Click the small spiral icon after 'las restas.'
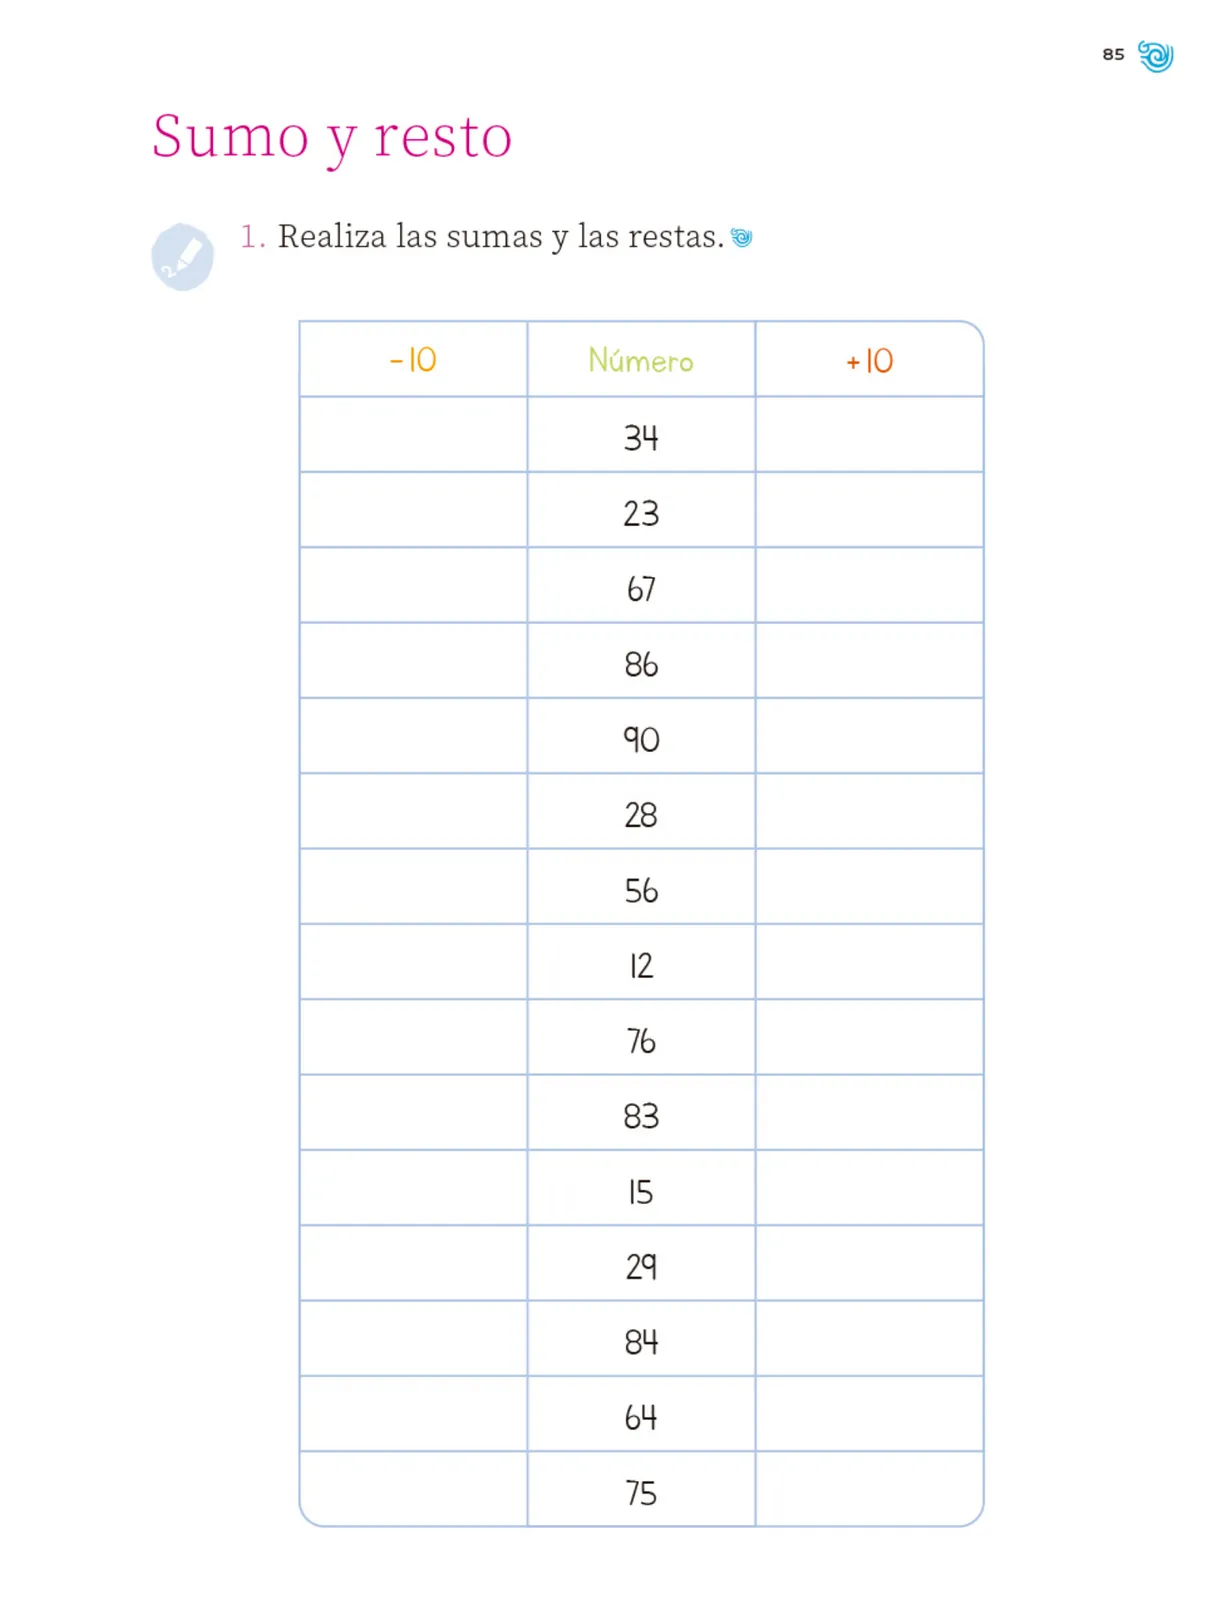1215x1600 pixels. click(x=741, y=237)
